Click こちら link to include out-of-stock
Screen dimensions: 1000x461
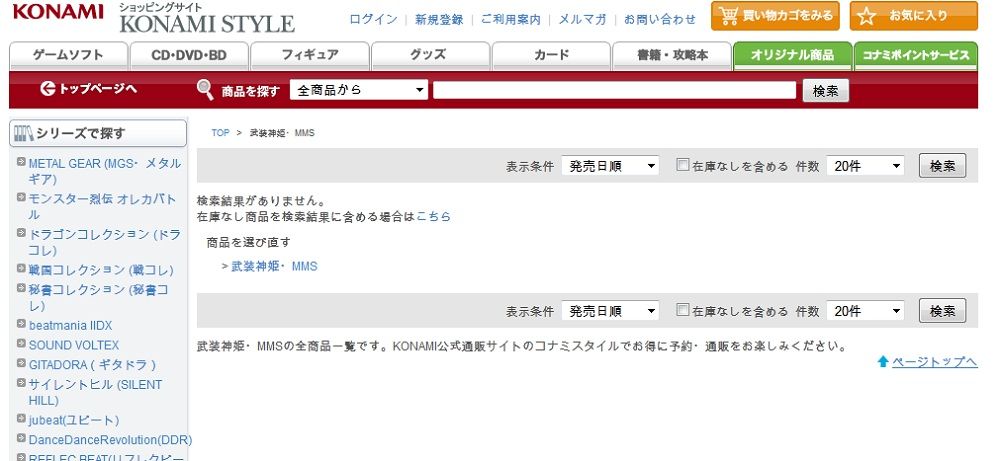coord(433,217)
